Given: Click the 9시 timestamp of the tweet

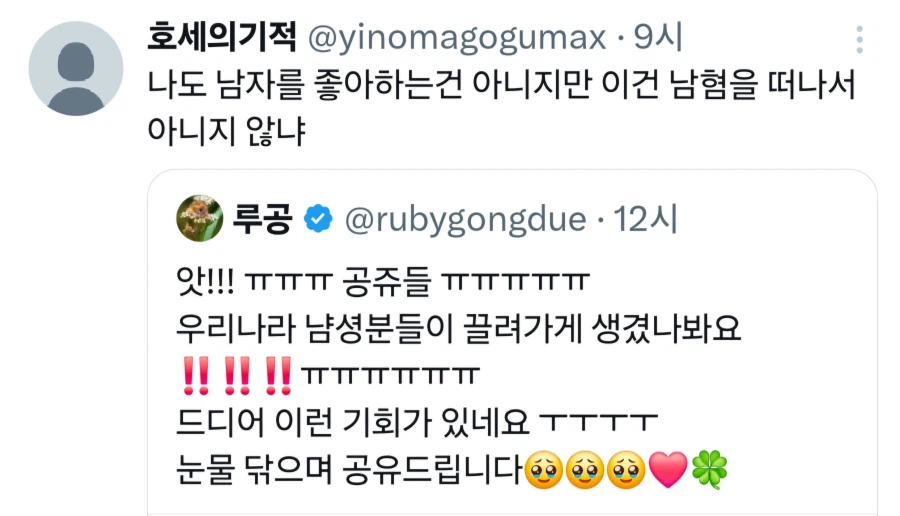Looking at the screenshot, I should (x=658, y=37).
